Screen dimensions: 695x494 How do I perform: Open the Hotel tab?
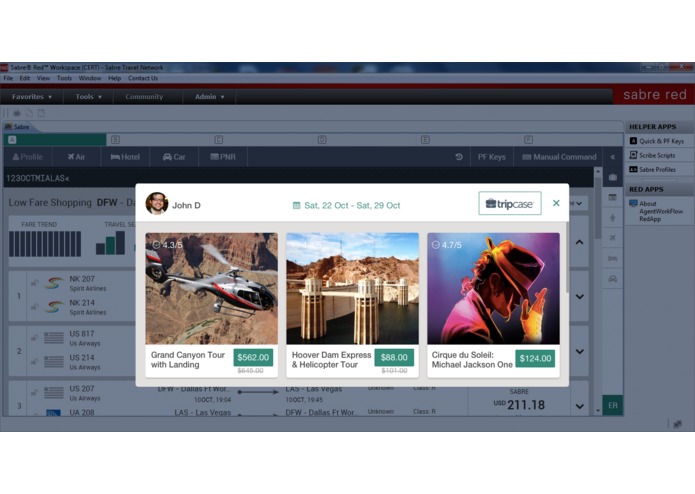(x=125, y=157)
